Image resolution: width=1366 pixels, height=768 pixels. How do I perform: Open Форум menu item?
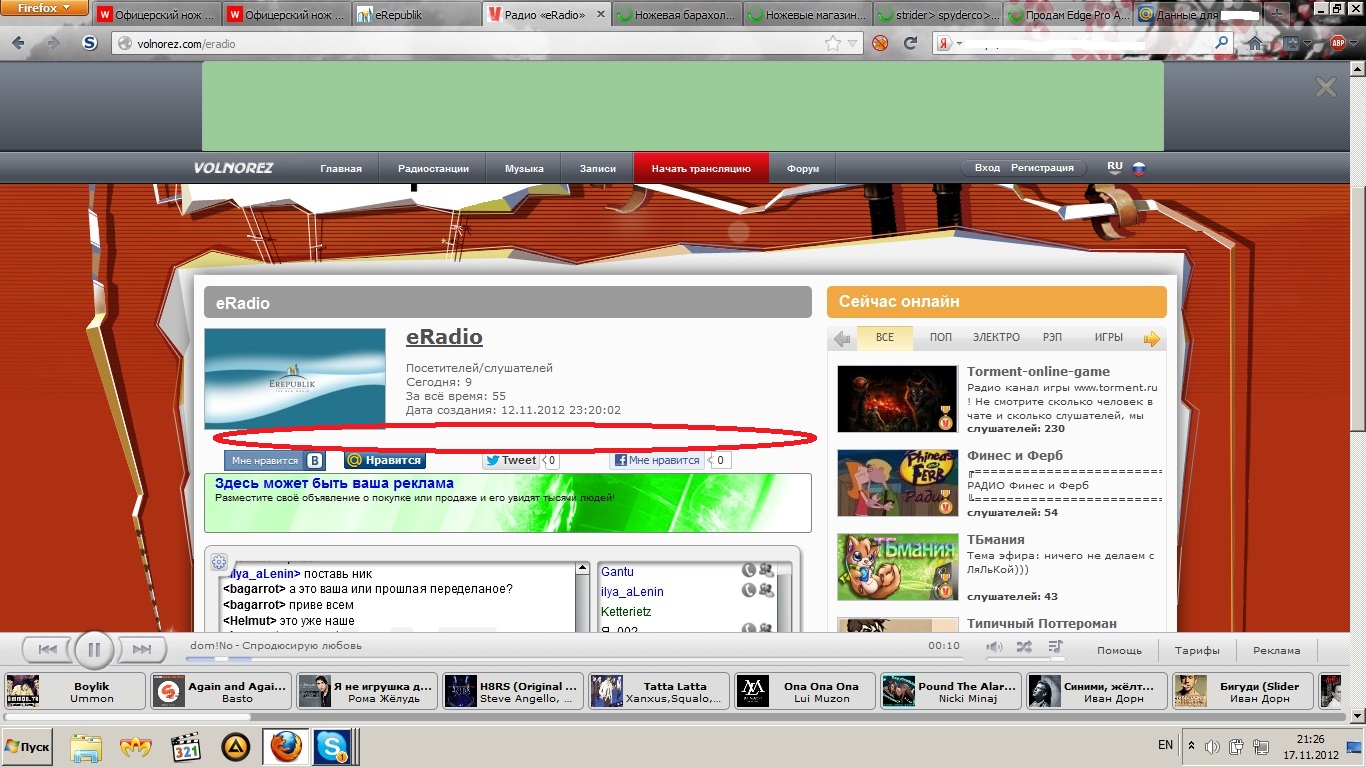click(803, 169)
